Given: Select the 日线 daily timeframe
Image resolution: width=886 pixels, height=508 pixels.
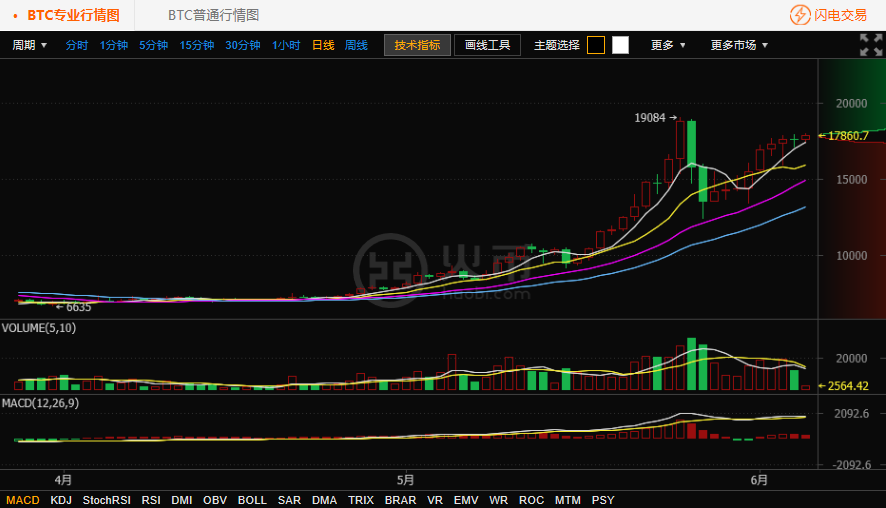Looking at the screenshot, I should 323,45.
